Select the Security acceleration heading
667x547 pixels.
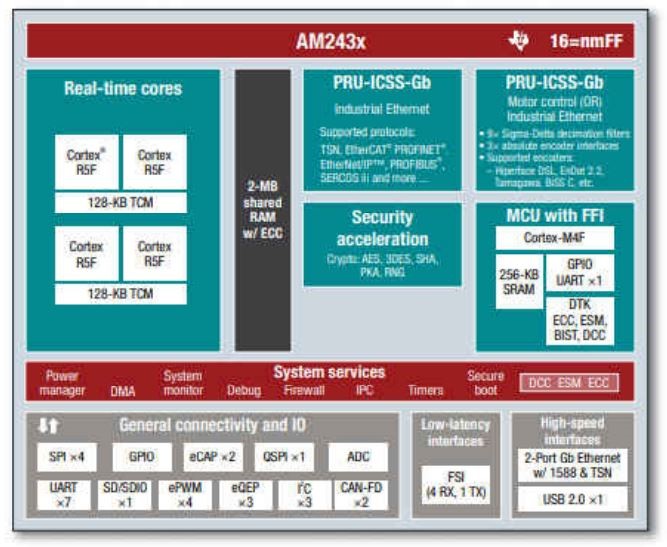tap(382, 228)
